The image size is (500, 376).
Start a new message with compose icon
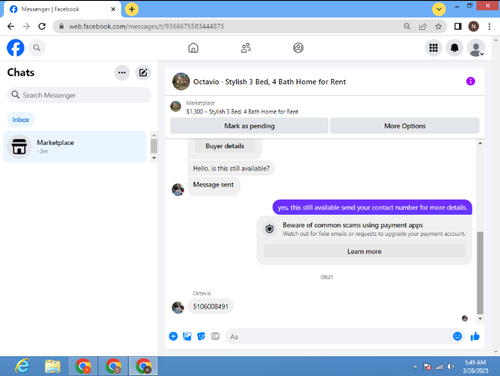(x=143, y=72)
